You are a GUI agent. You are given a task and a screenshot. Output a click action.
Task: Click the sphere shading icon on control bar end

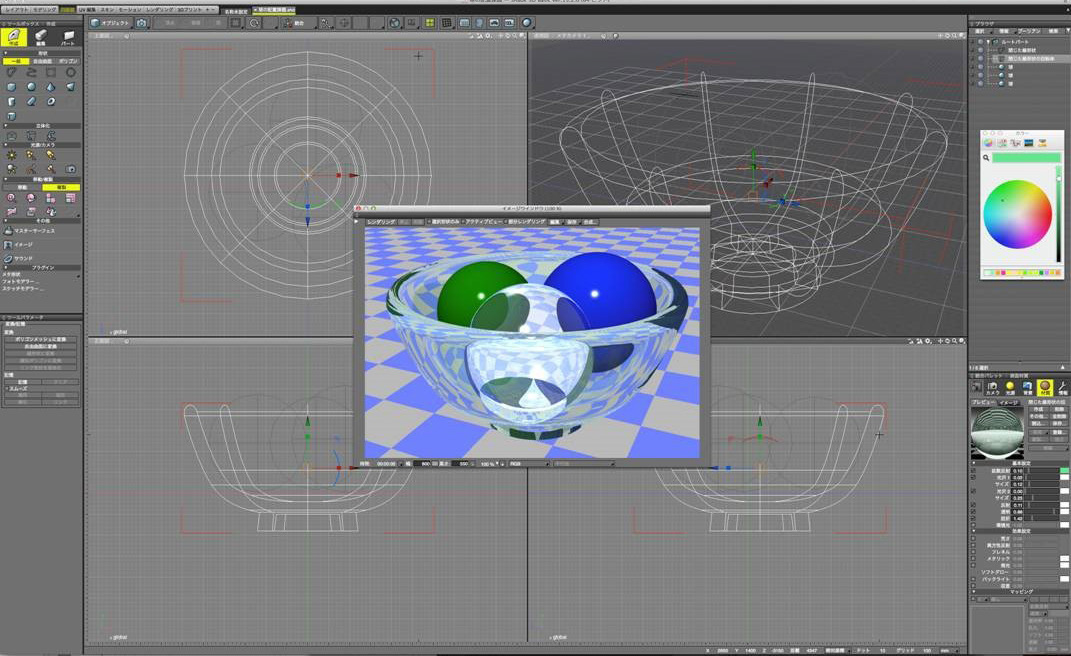[527, 23]
